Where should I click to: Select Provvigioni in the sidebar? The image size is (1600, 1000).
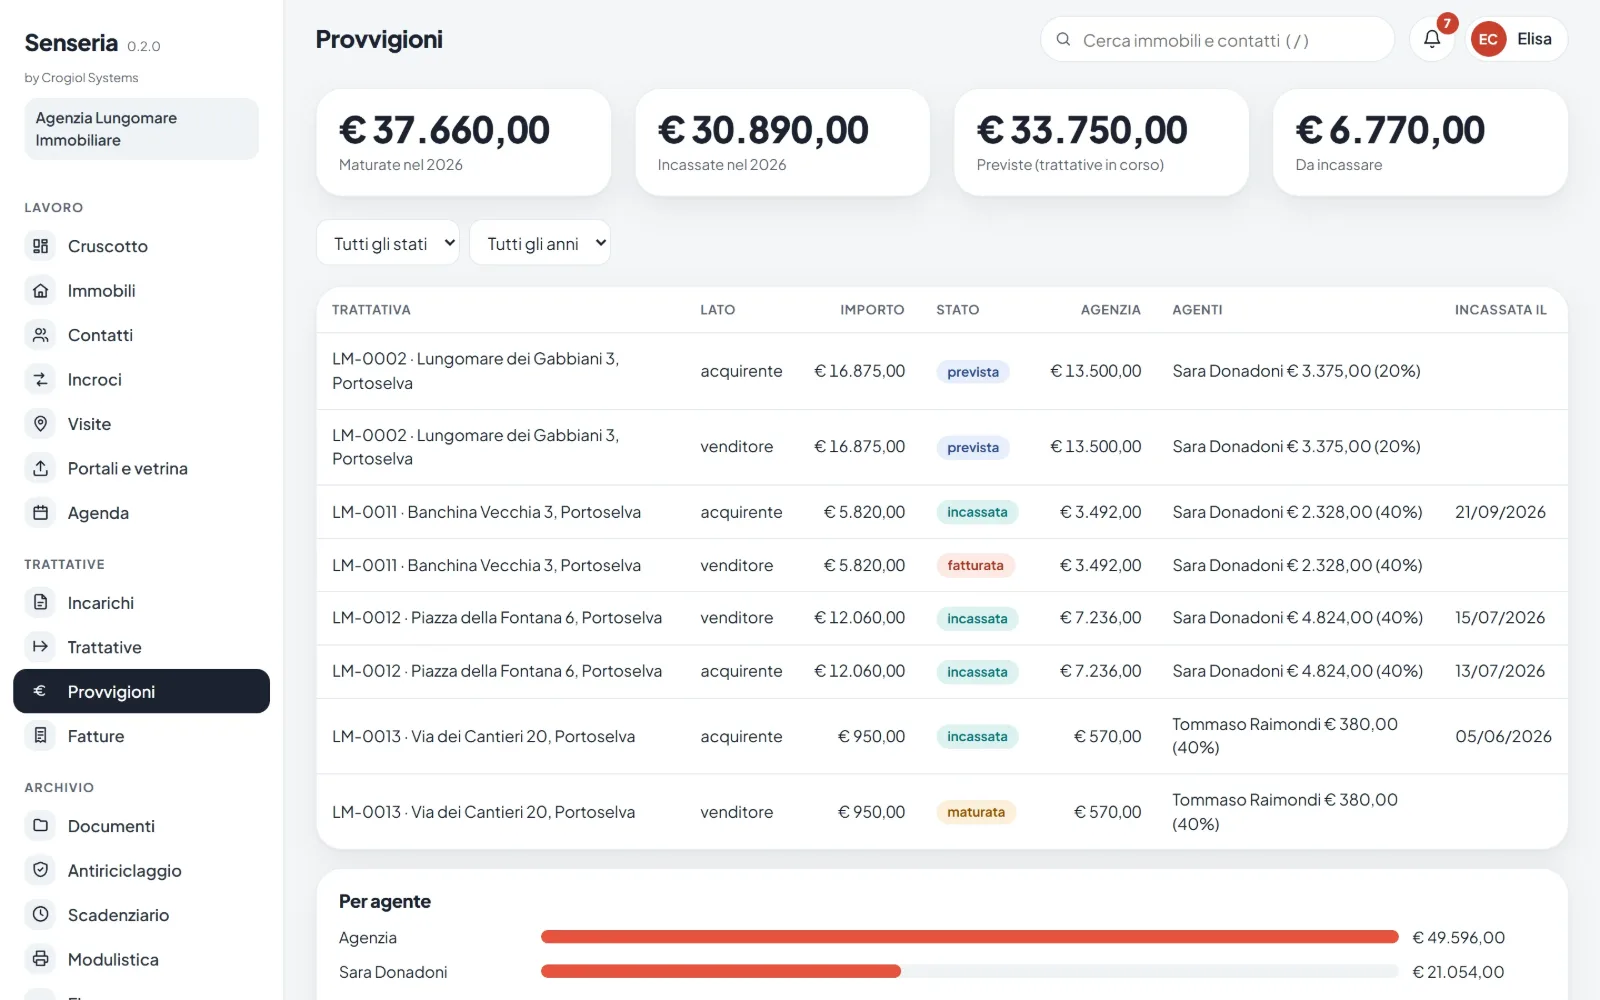(x=141, y=691)
